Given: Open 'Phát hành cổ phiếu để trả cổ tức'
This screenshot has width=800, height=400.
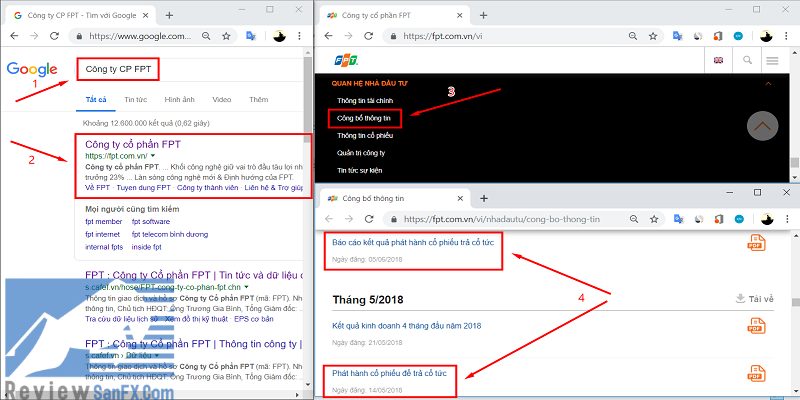Looking at the screenshot, I should coord(389,373).
